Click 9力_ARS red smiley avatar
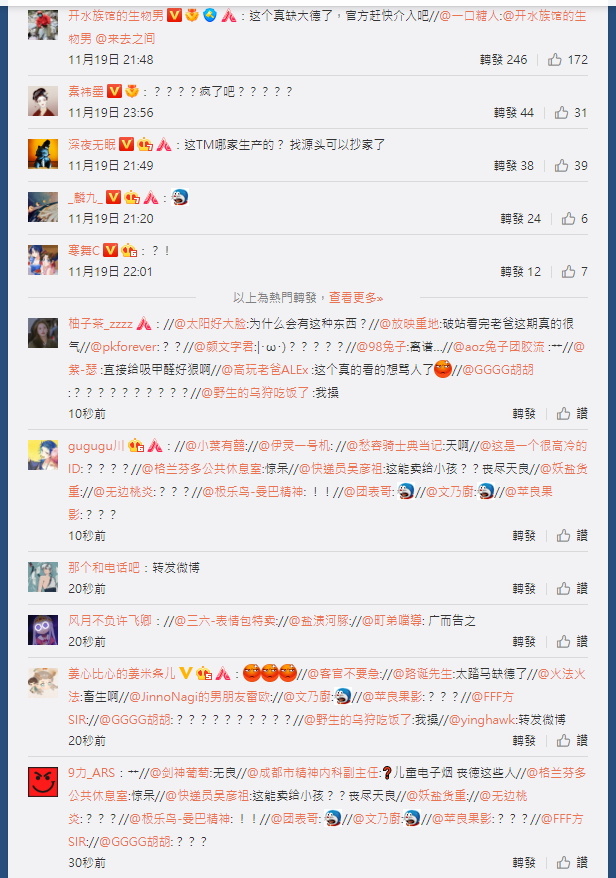 click(43, 782)
